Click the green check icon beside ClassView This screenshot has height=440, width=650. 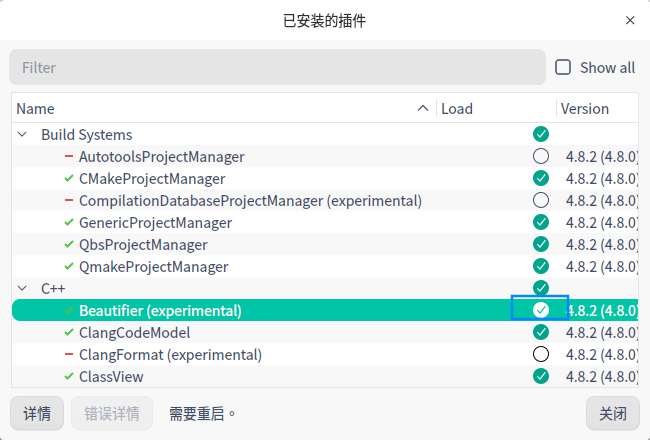pos(69,377)
